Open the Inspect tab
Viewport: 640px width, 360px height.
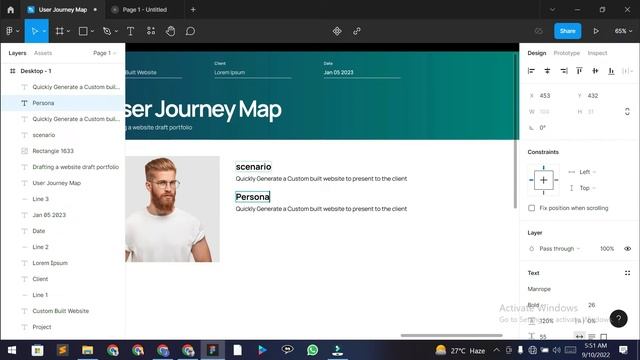pos(597,53)
